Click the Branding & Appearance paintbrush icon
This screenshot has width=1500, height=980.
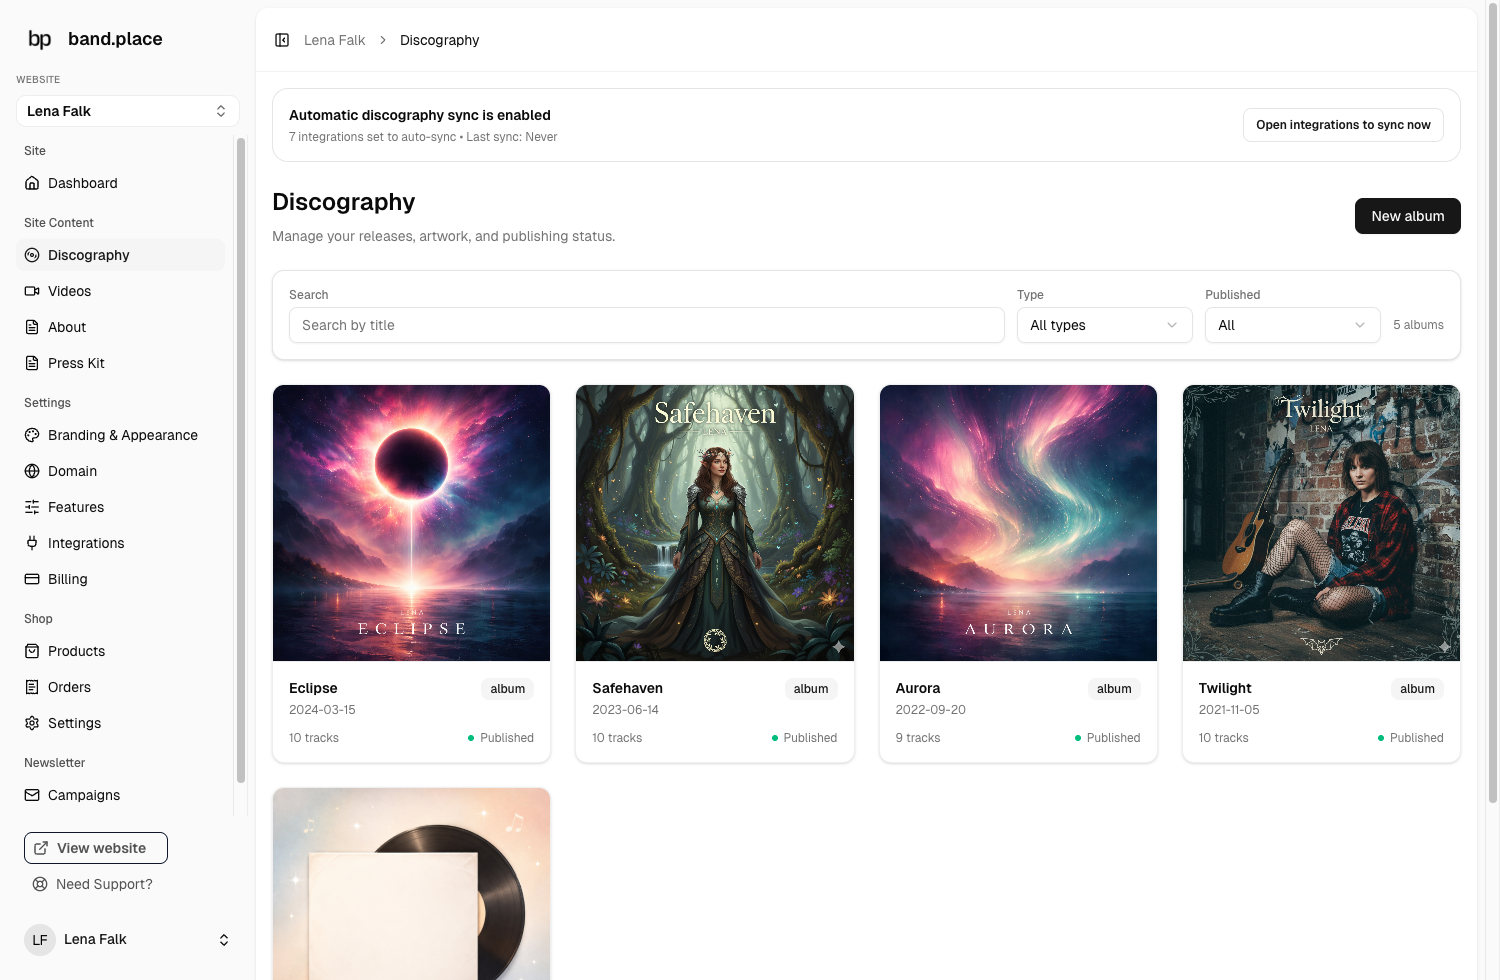click(x=33, y=435)
